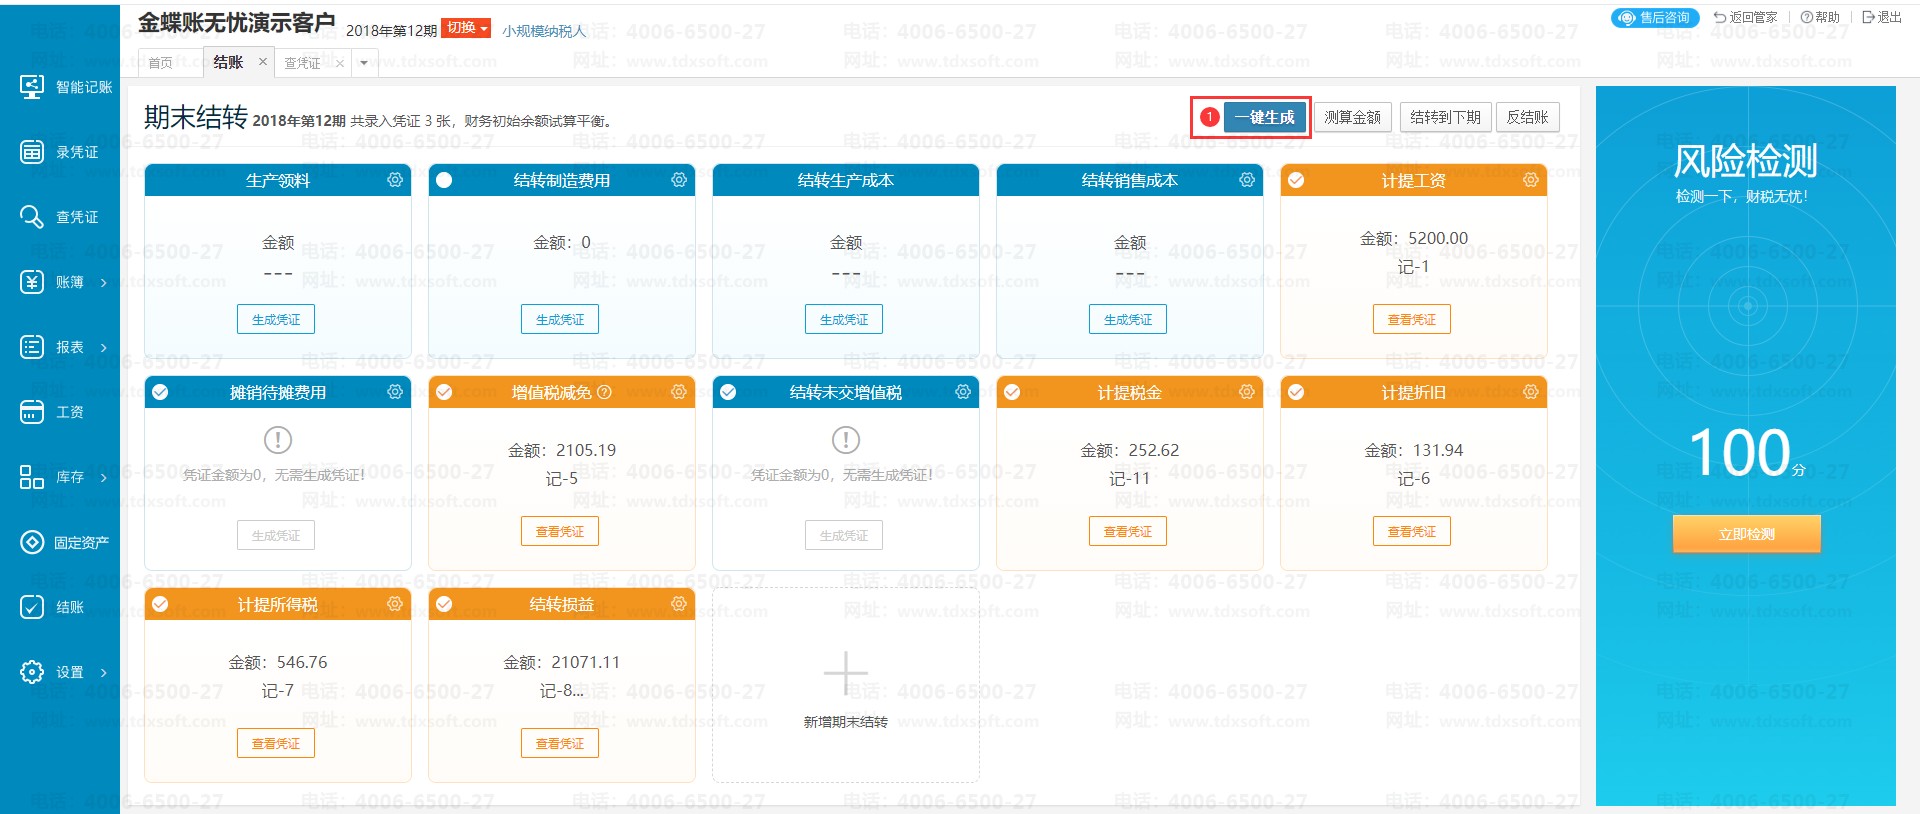Open the 切换 period dropdown
This screenshot has width=1920, height=814.
pyautogui.click(x=466, y=28)
